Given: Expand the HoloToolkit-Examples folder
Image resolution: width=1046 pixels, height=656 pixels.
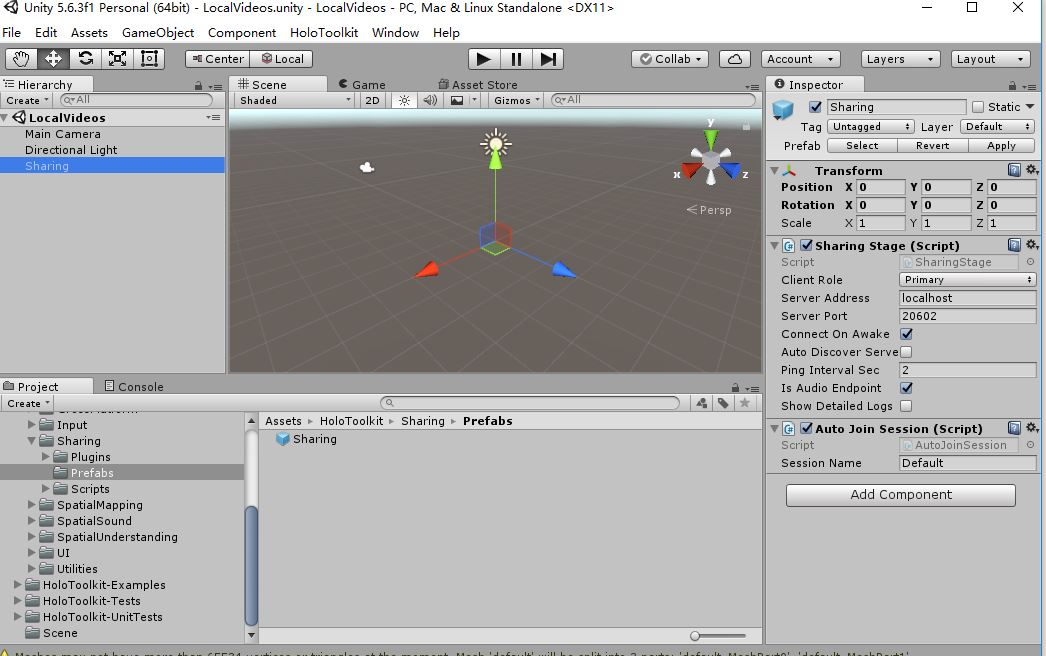Looking at the screenshot, I should 17,585.
